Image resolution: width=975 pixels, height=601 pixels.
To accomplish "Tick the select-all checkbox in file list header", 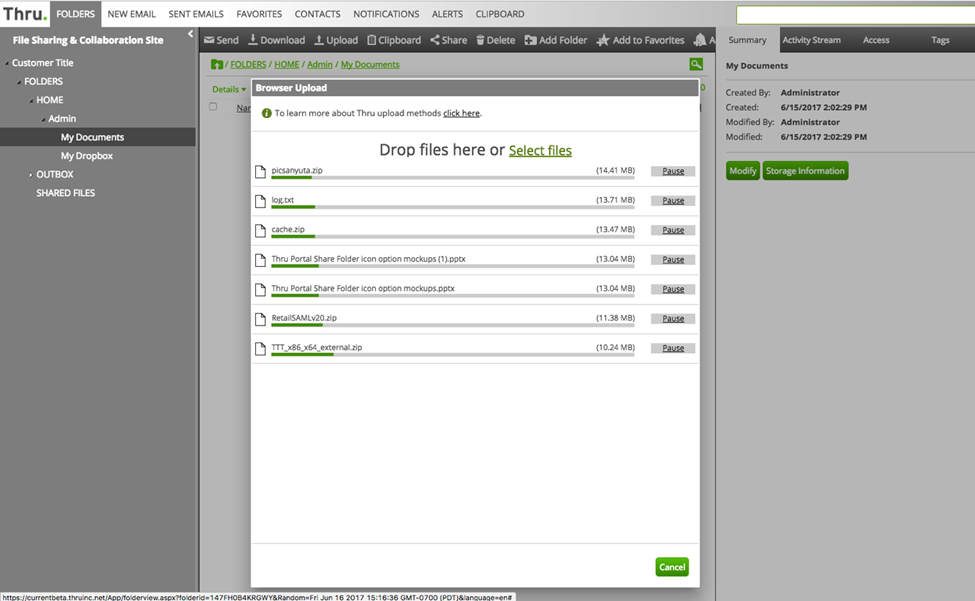I will click(213, 107).
